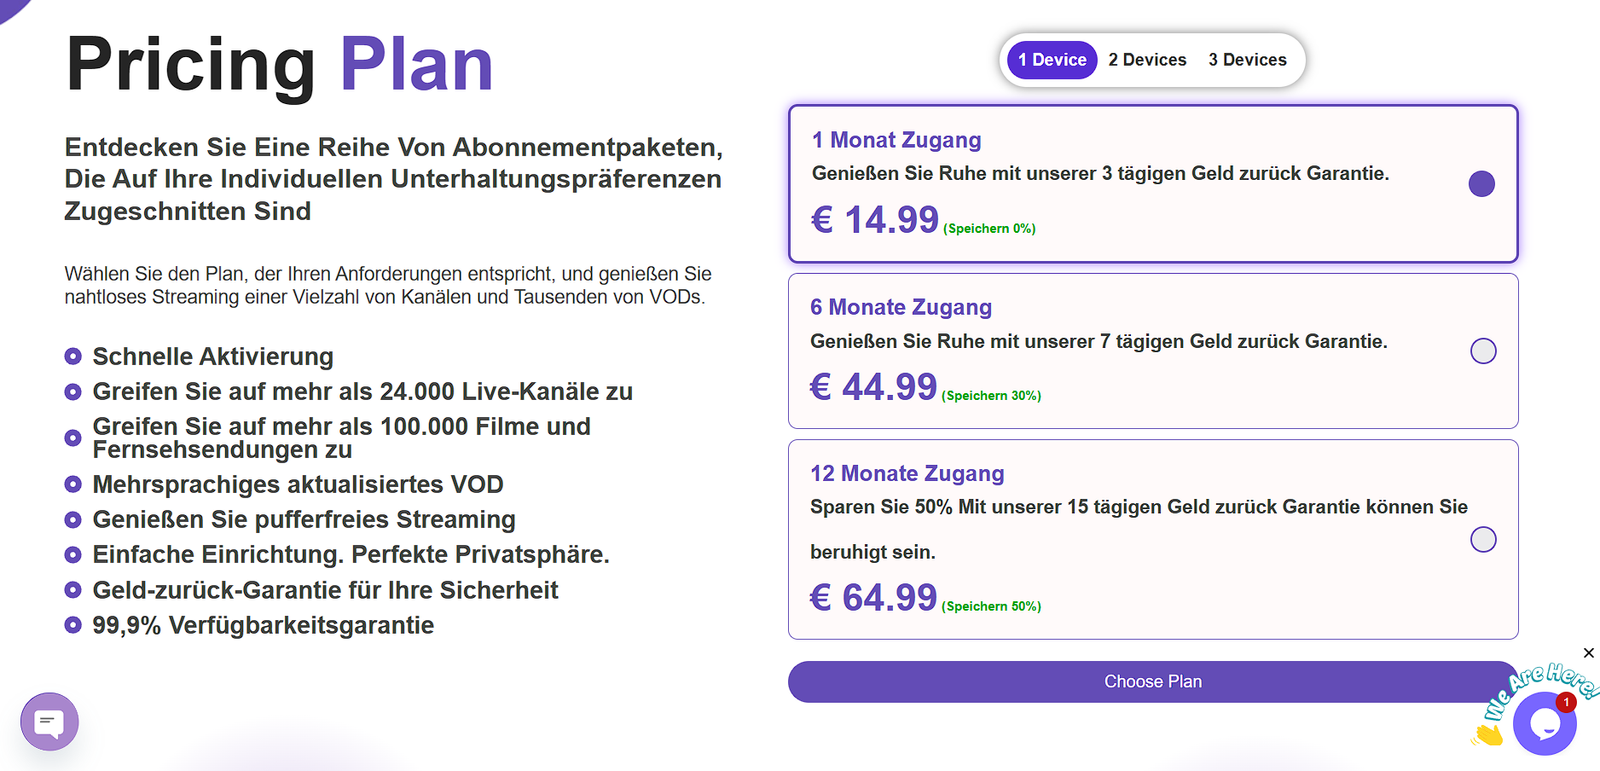Click the Choose Plan button
Viewport: 1600px width, 771px height.
pyautogui.click(x=1153, y=682)
